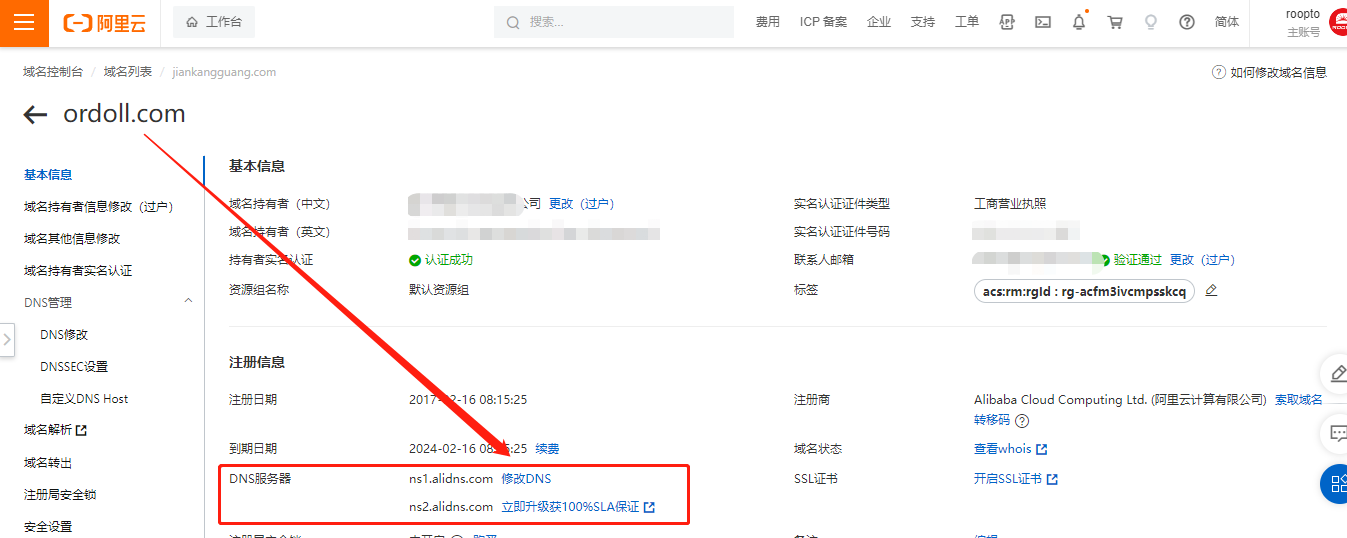This screenshot has width=1347, height=538.
Task: Click help icon next to 转移码
Action: (1022, 421)
